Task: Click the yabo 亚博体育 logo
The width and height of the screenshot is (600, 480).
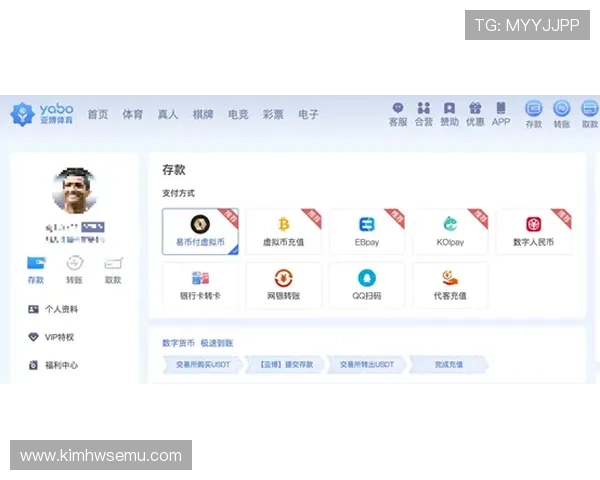Action: tap(42, 114)
